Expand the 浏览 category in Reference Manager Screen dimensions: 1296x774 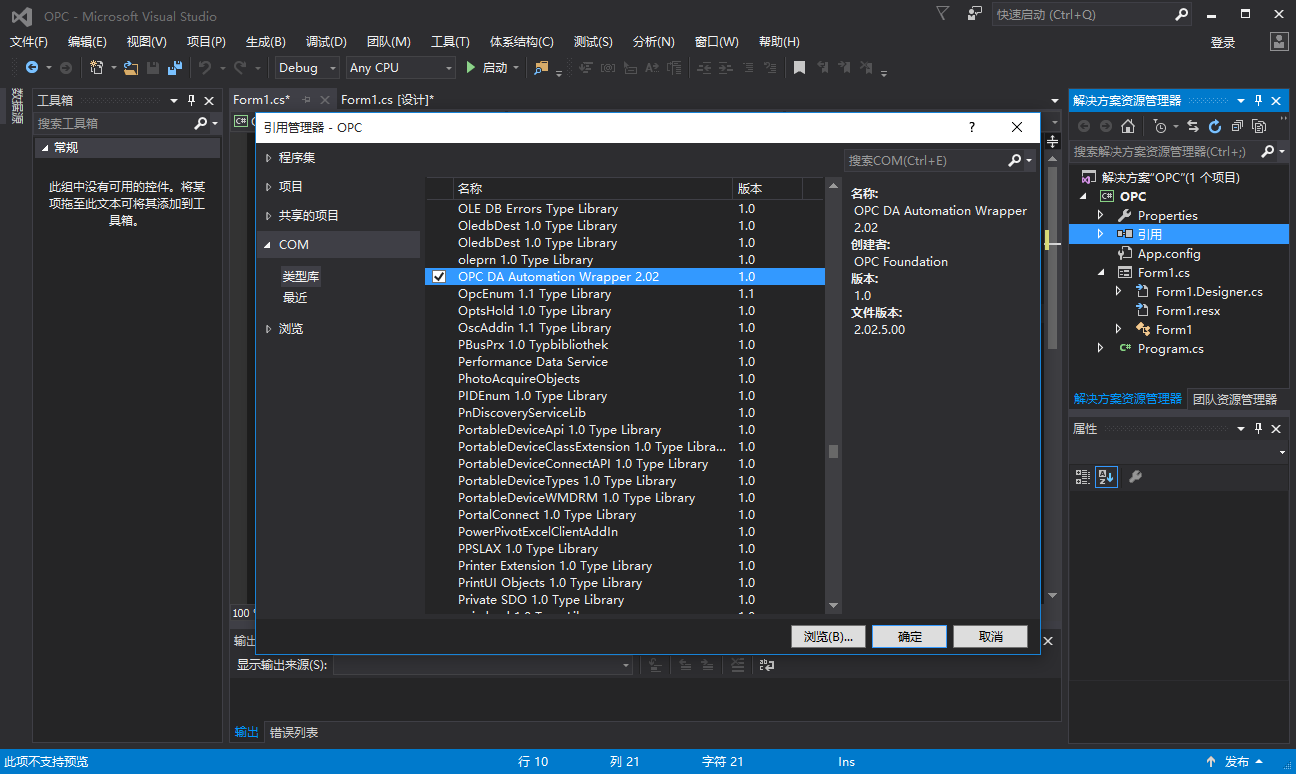coord(268,329)
